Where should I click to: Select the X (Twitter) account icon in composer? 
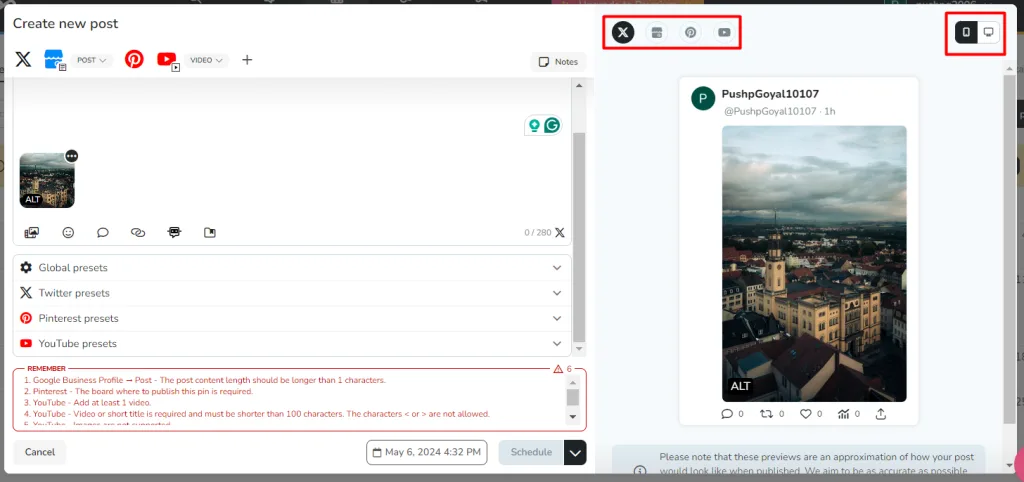click(x=23, y=59)
